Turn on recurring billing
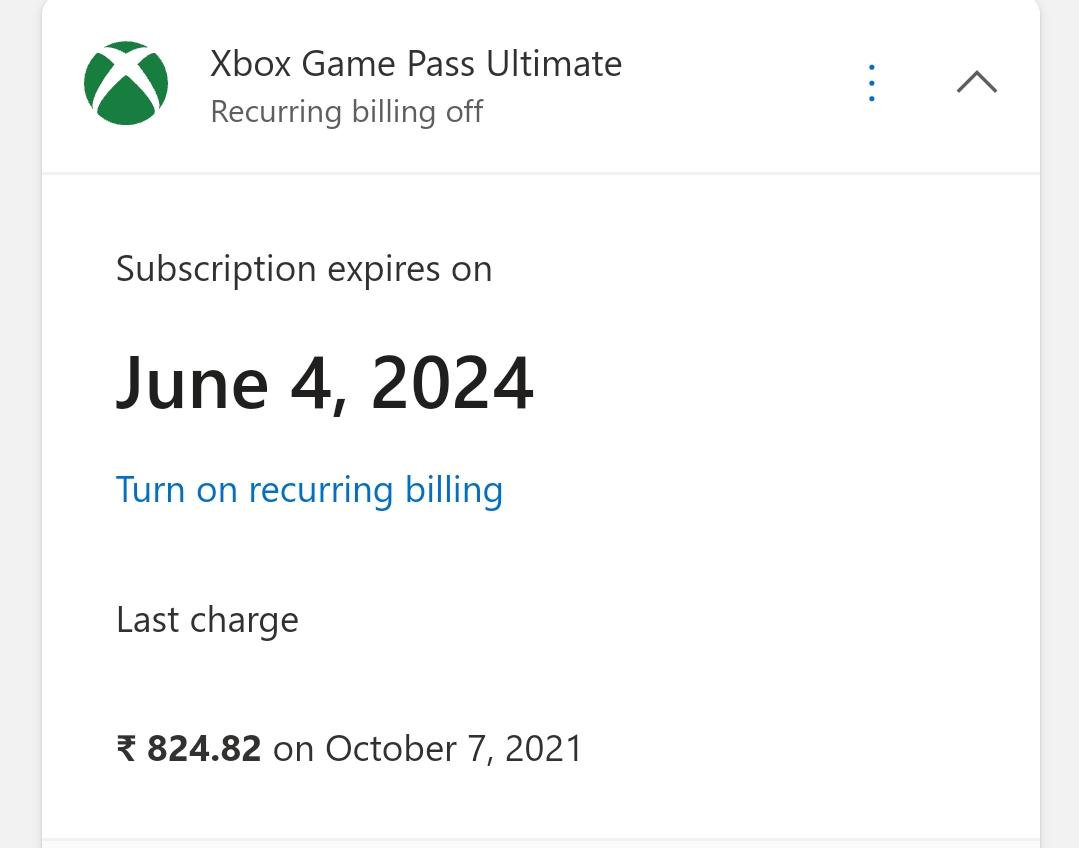Viewport: 1079px width, 848px height. (x=309, y=490)
